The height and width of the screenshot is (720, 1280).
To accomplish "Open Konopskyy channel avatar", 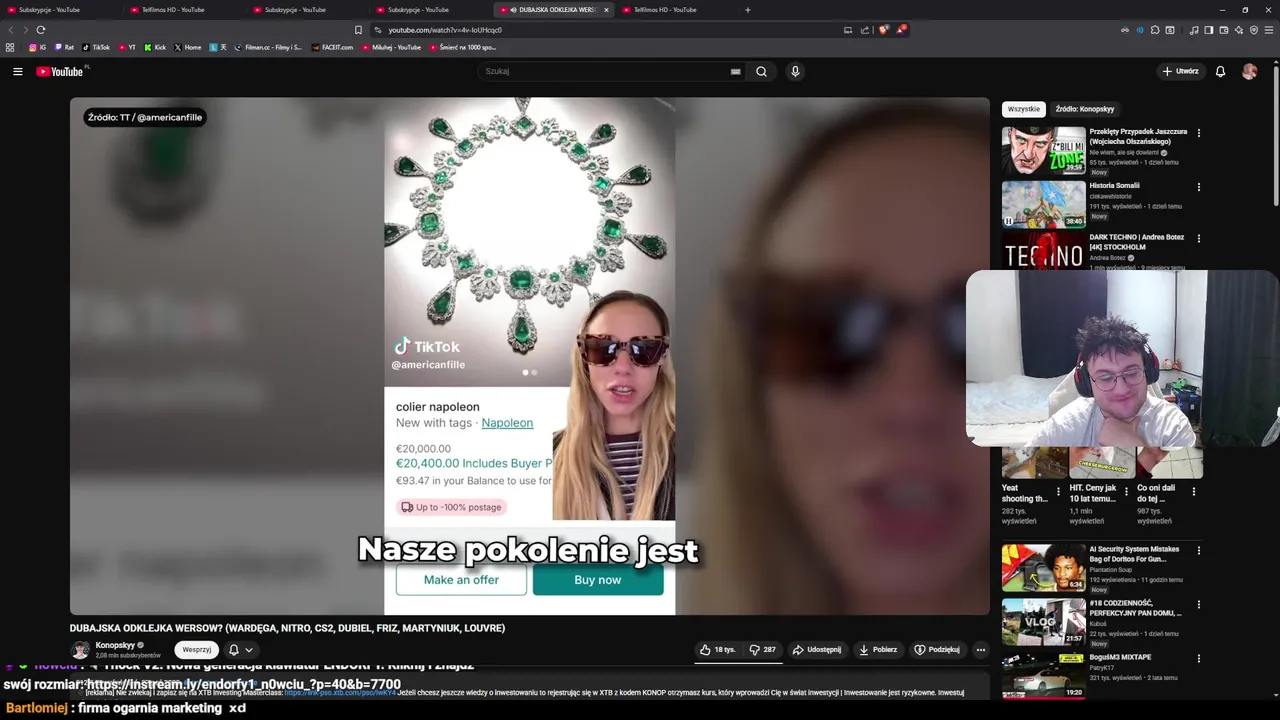I will 80,650.
